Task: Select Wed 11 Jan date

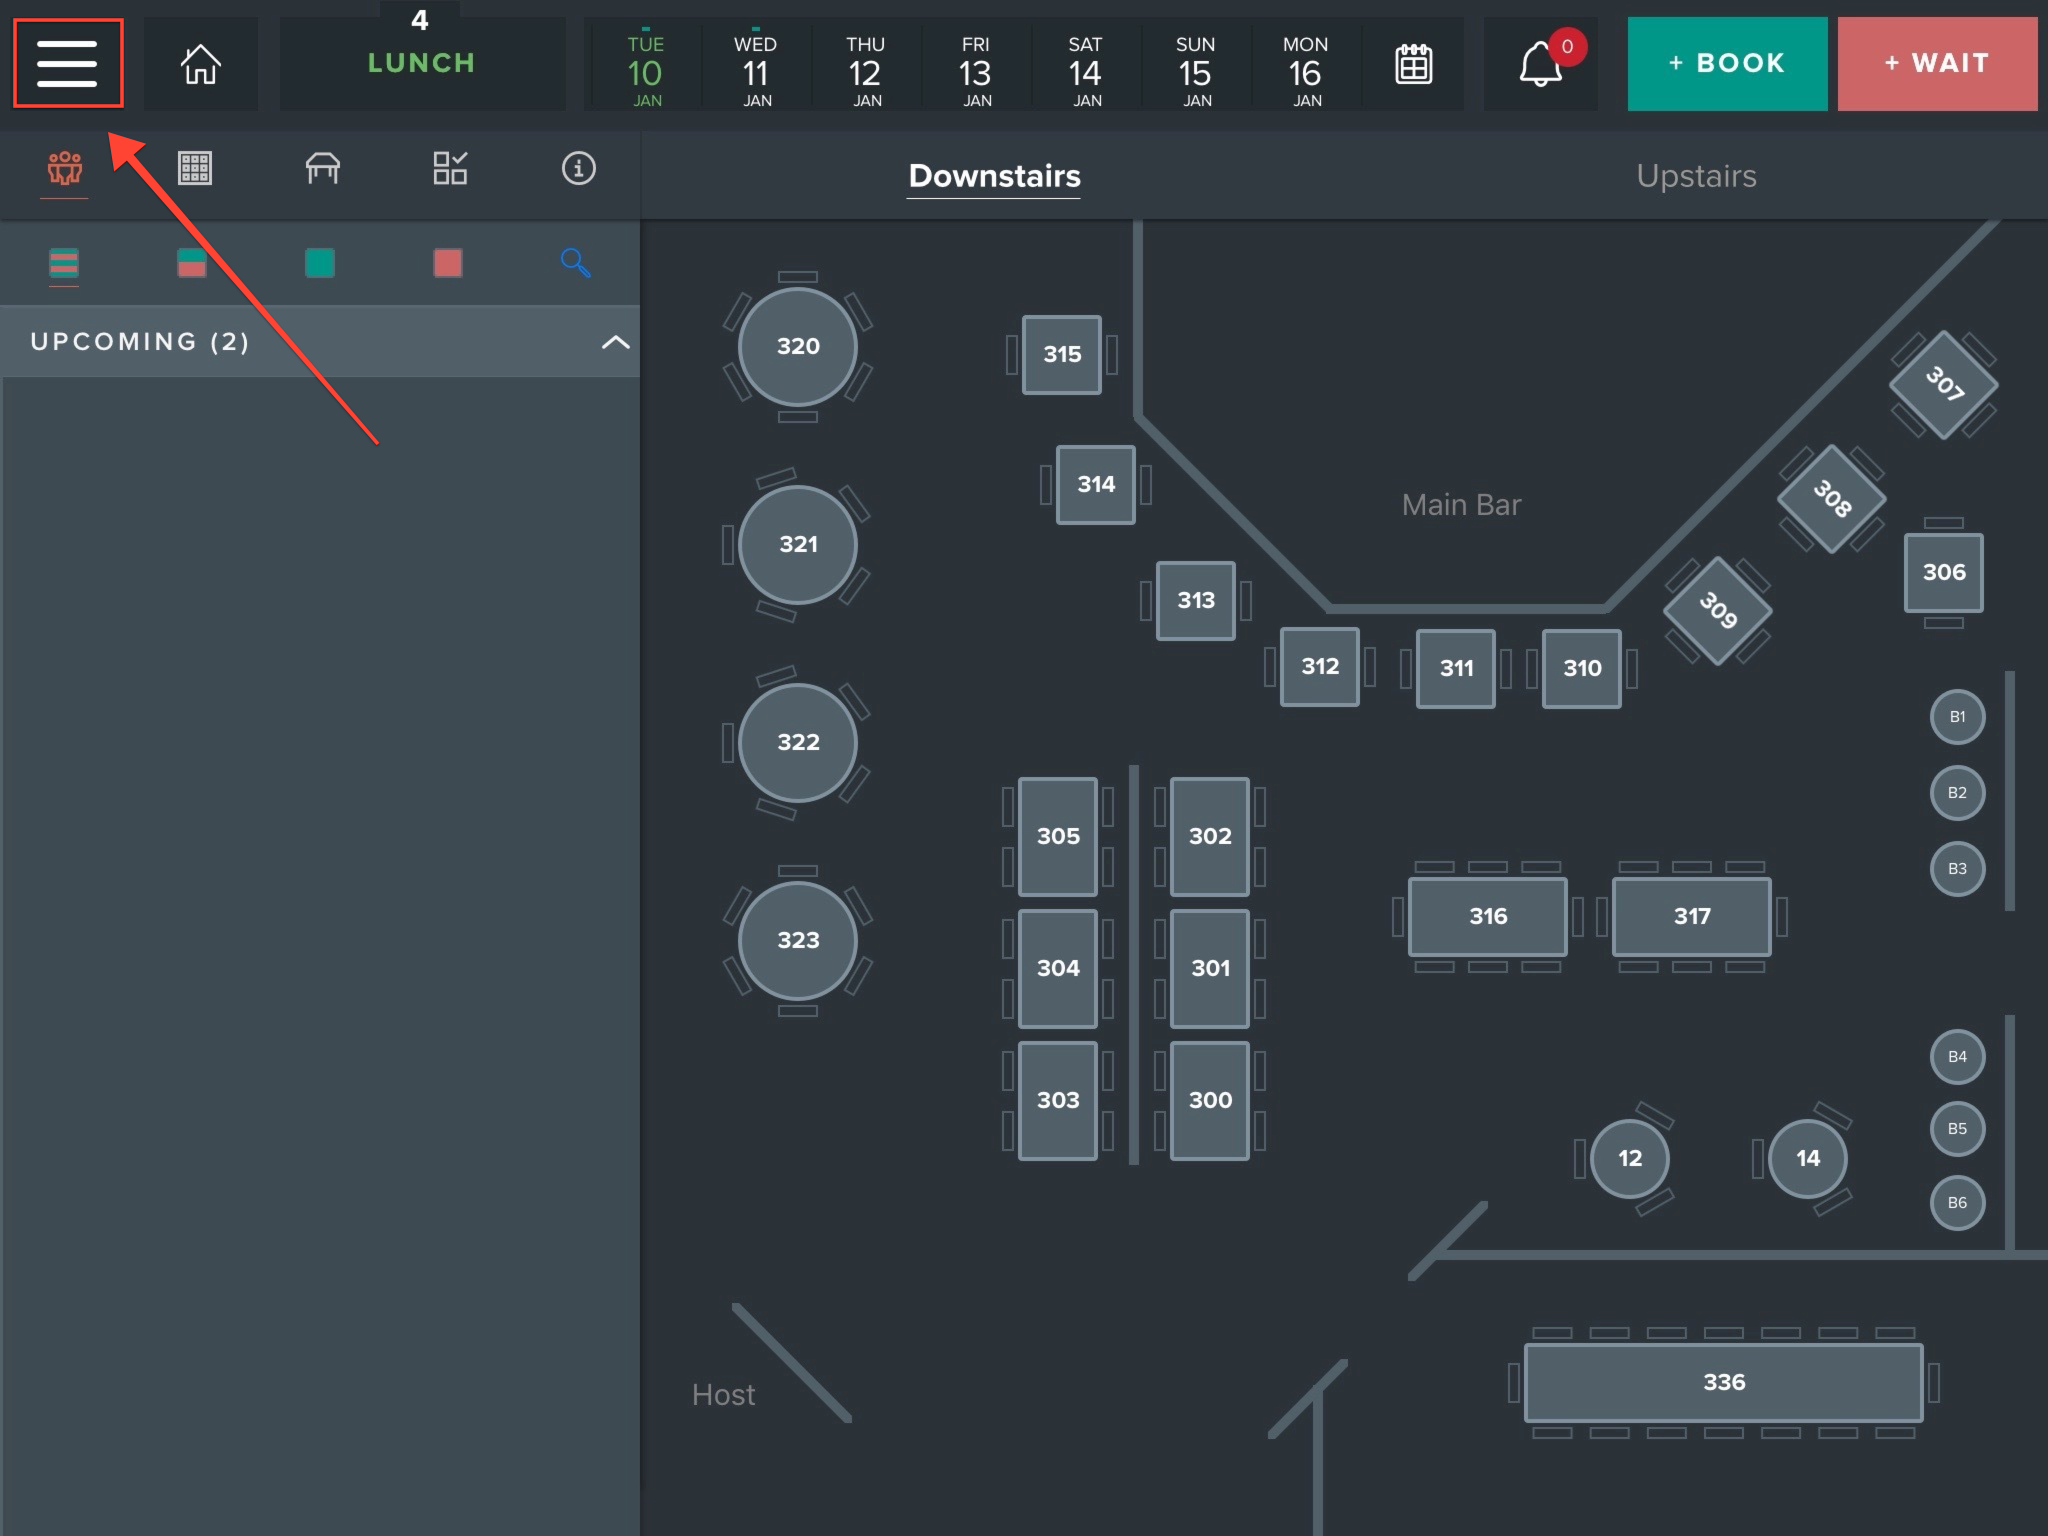Action: (756, 71)
